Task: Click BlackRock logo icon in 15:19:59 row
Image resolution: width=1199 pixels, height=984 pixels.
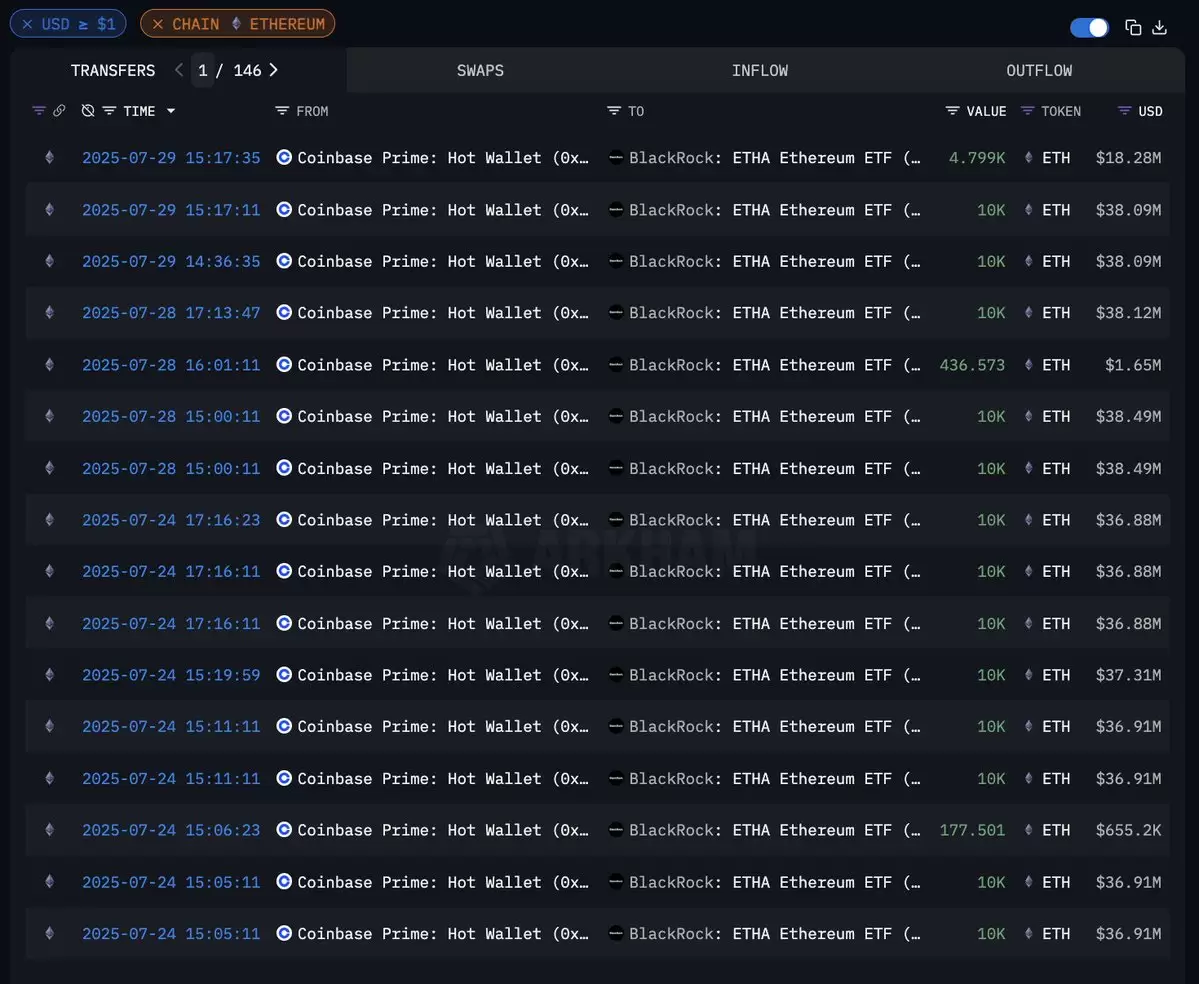Action: click(x=616, y=675)
